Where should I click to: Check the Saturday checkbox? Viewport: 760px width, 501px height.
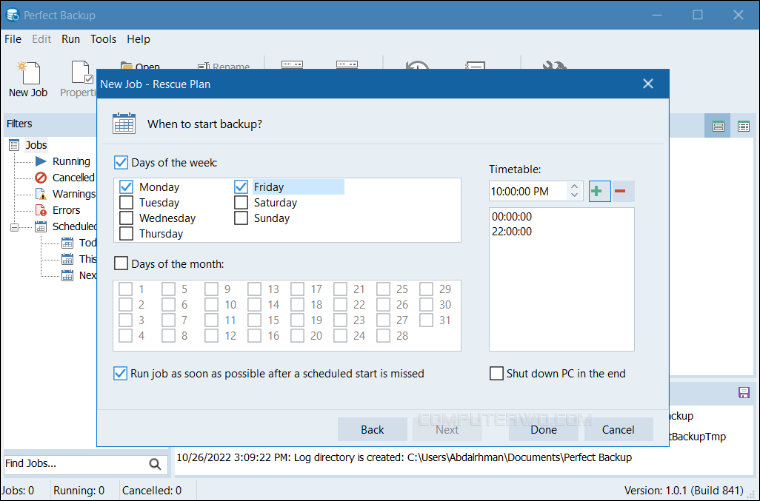click(241, 203)
